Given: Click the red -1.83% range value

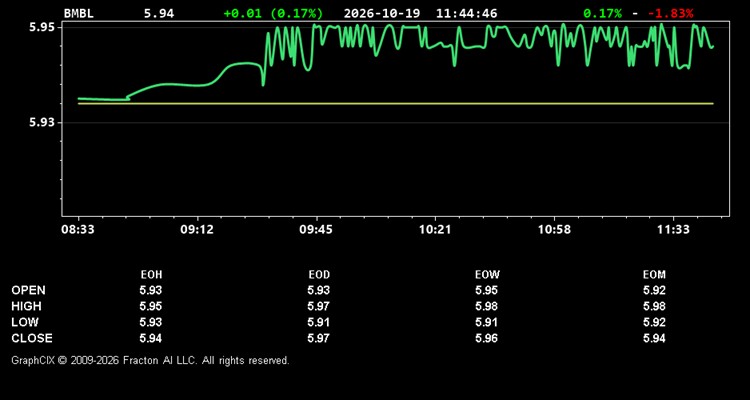Looking at the screenshot, I should coord(671,13).
